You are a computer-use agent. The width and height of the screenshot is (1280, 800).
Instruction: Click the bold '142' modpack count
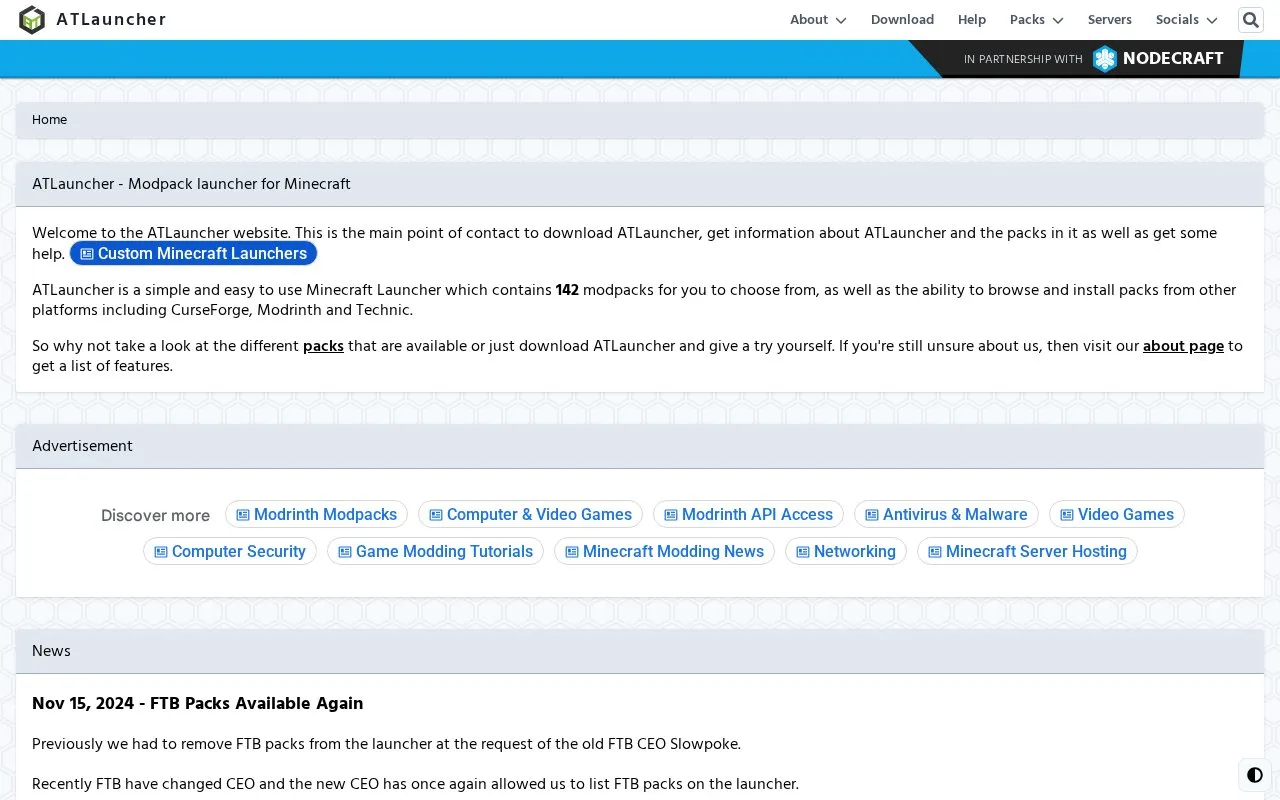coord(567,290)
